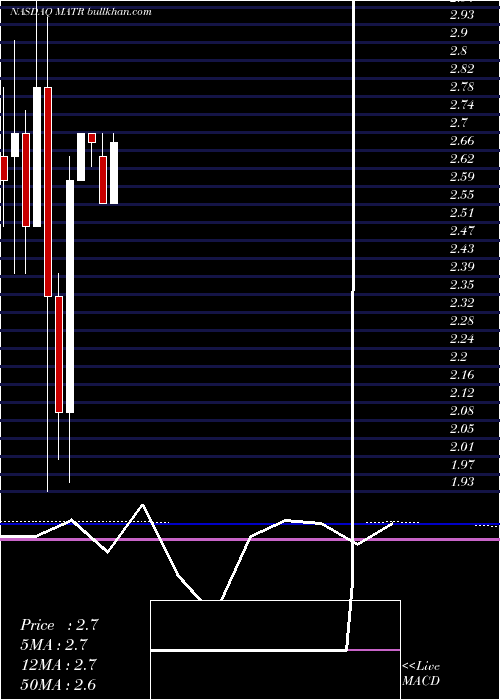Click the 2.74 price axis label

[x=462, y=105]
